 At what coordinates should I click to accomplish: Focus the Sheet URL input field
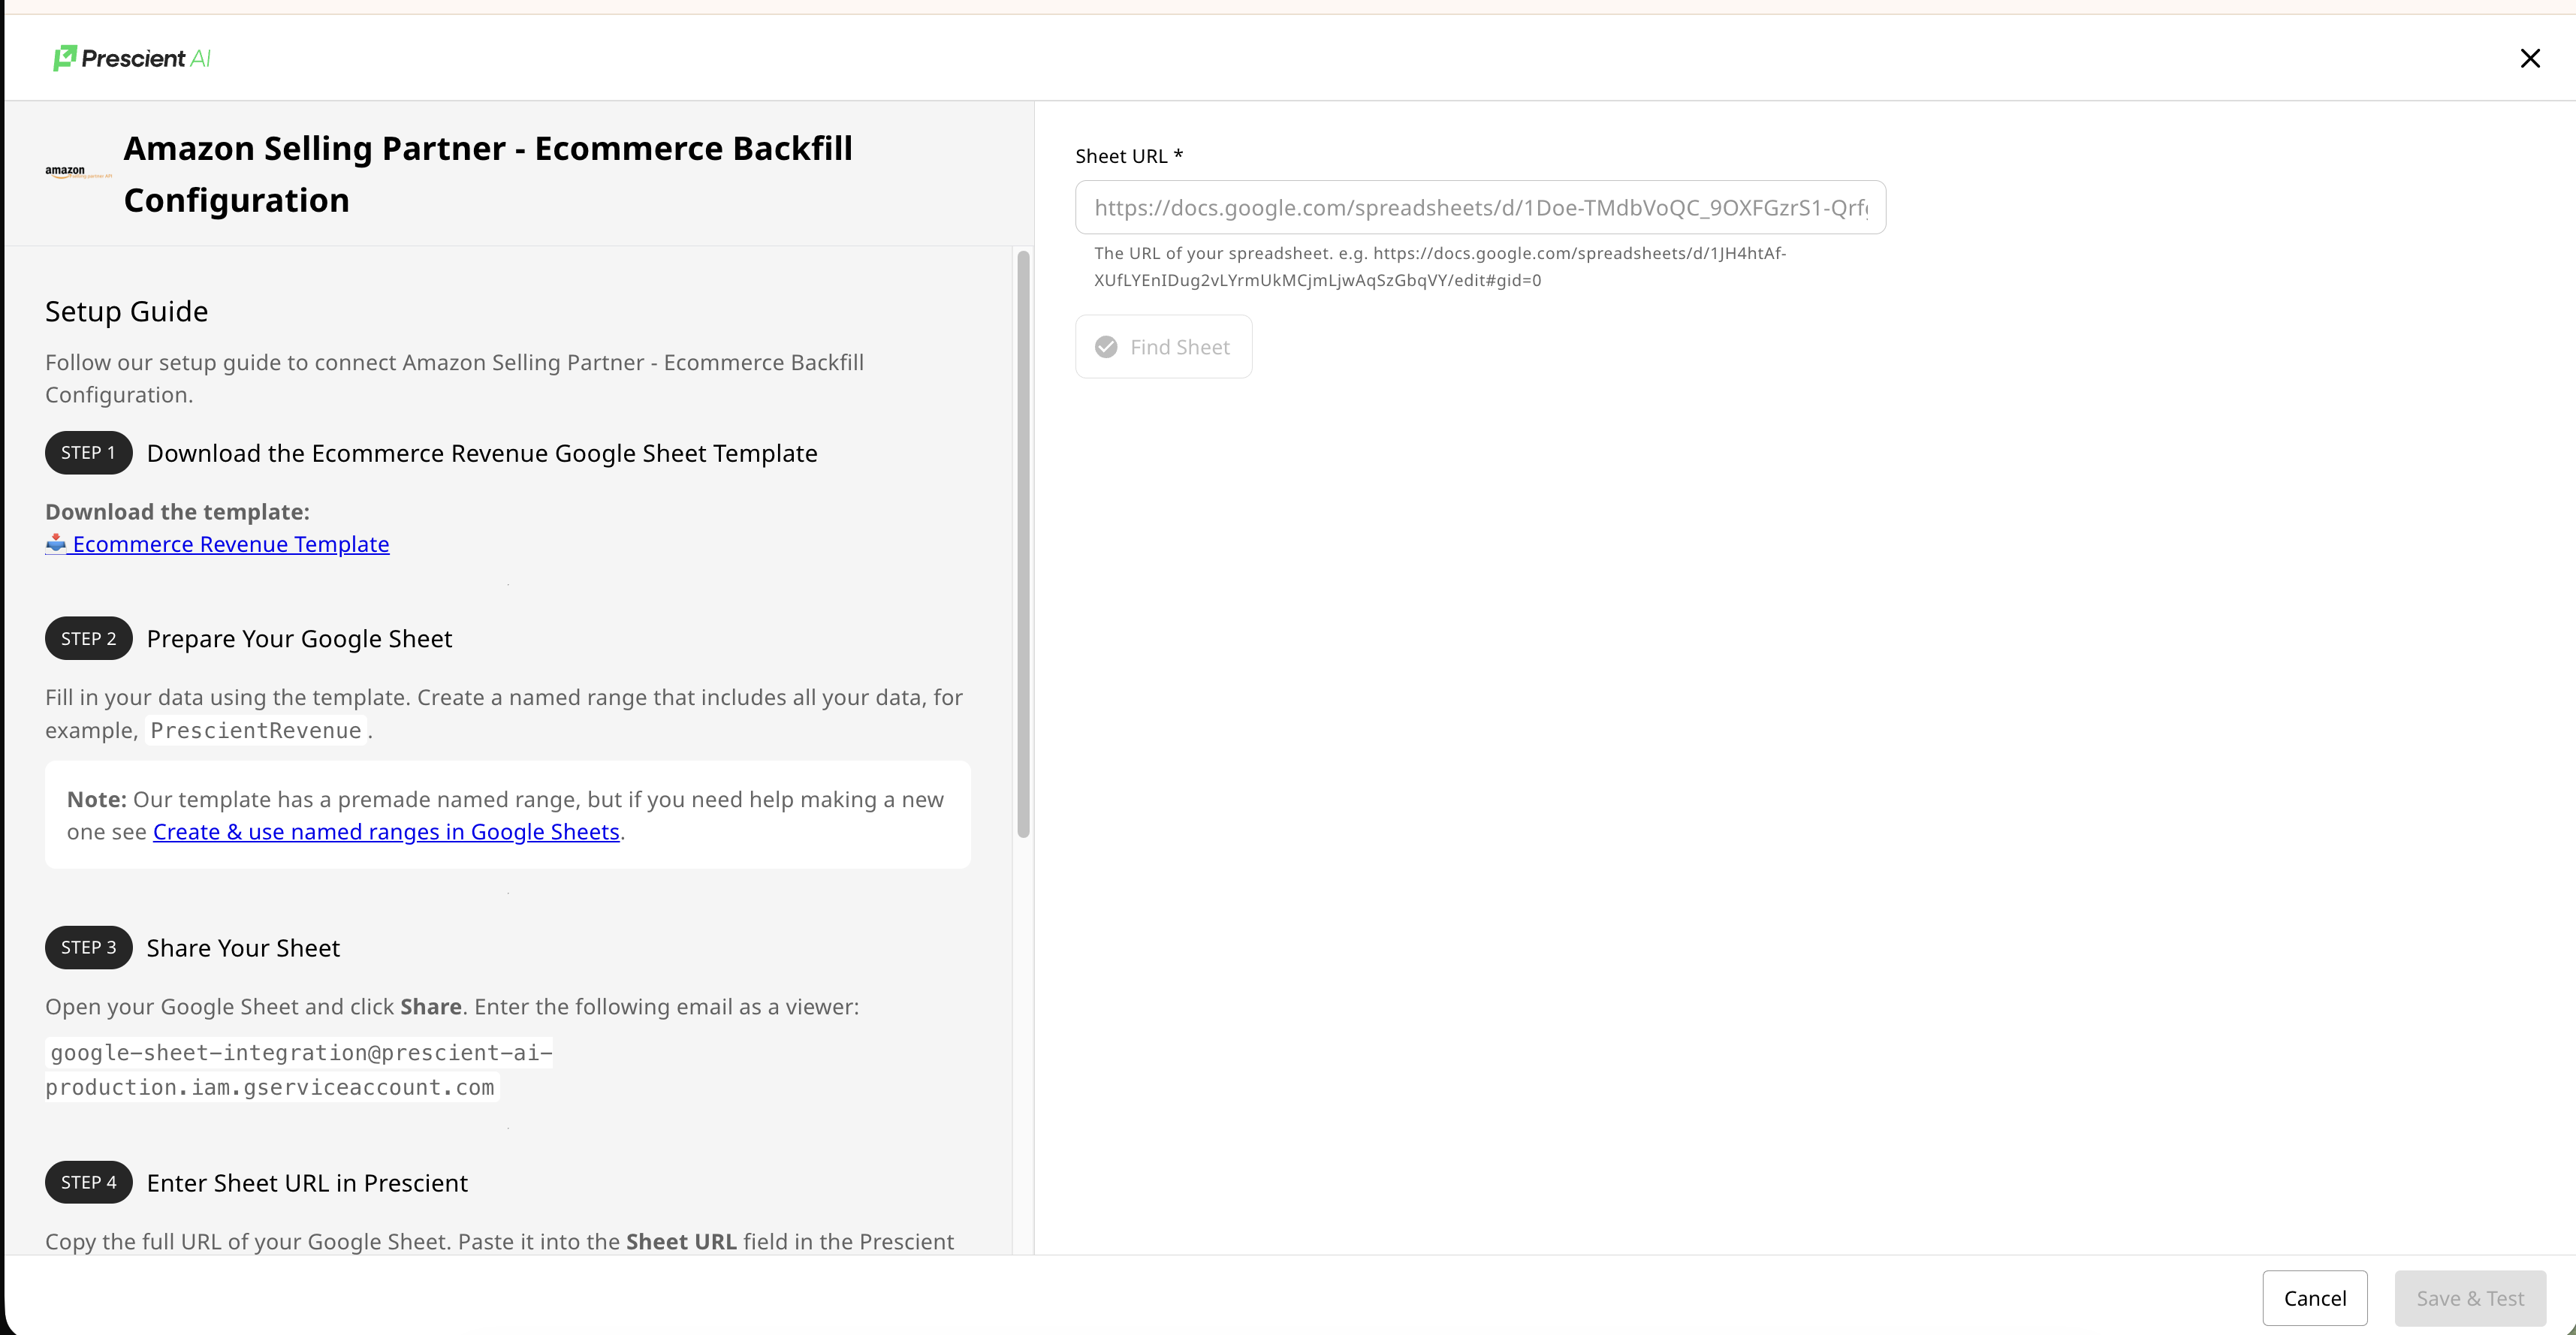1480,207
